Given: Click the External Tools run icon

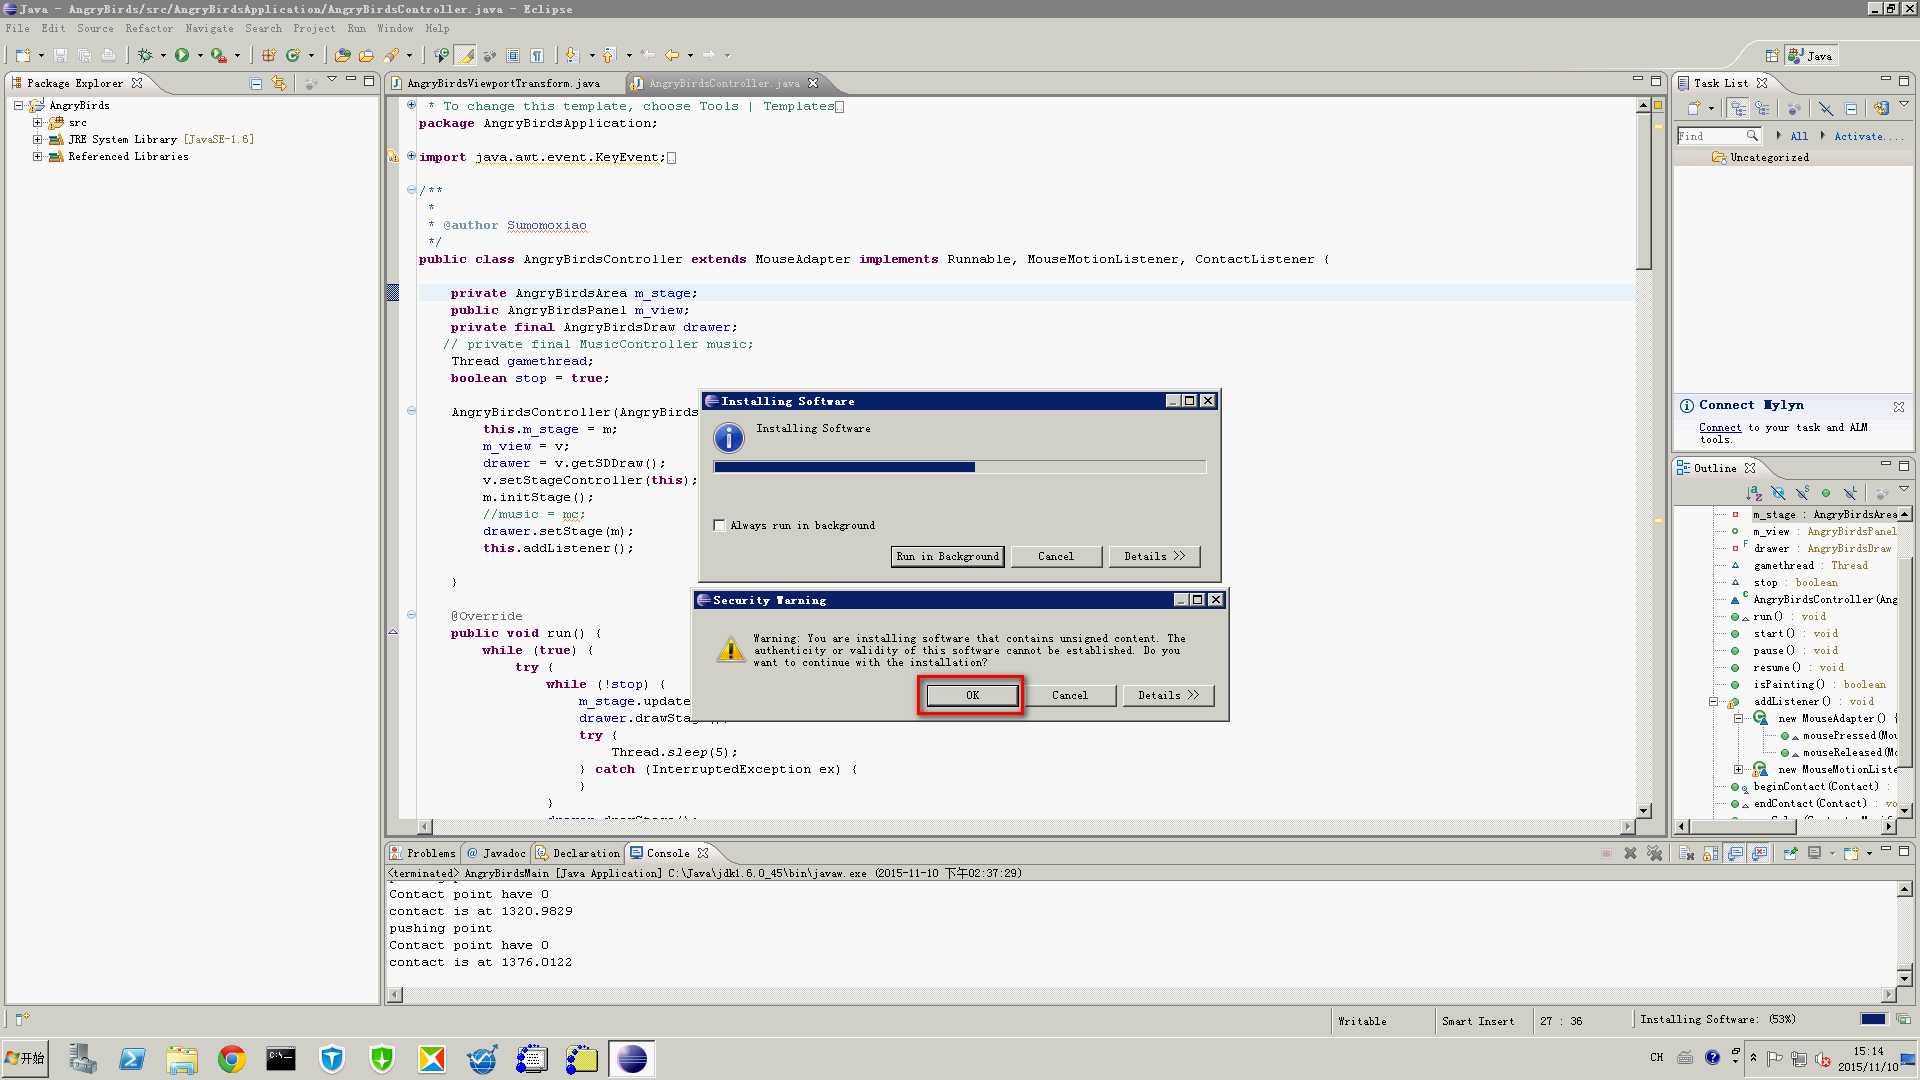Looking at the screenshot, I should tap(218, 55).
